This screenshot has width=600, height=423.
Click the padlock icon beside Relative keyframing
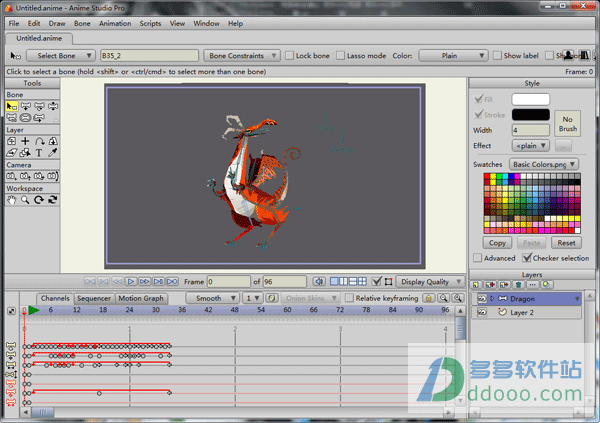pyautogui.click(x=429, y=298)
